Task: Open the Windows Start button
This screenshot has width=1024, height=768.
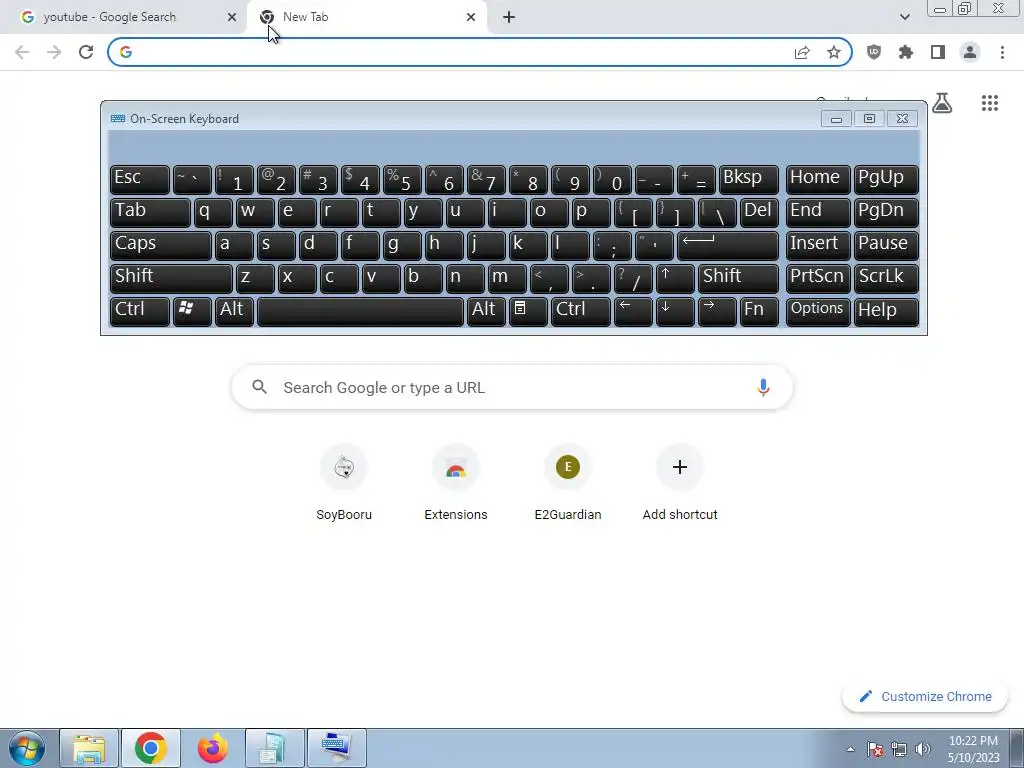Action: click(26, 748)
